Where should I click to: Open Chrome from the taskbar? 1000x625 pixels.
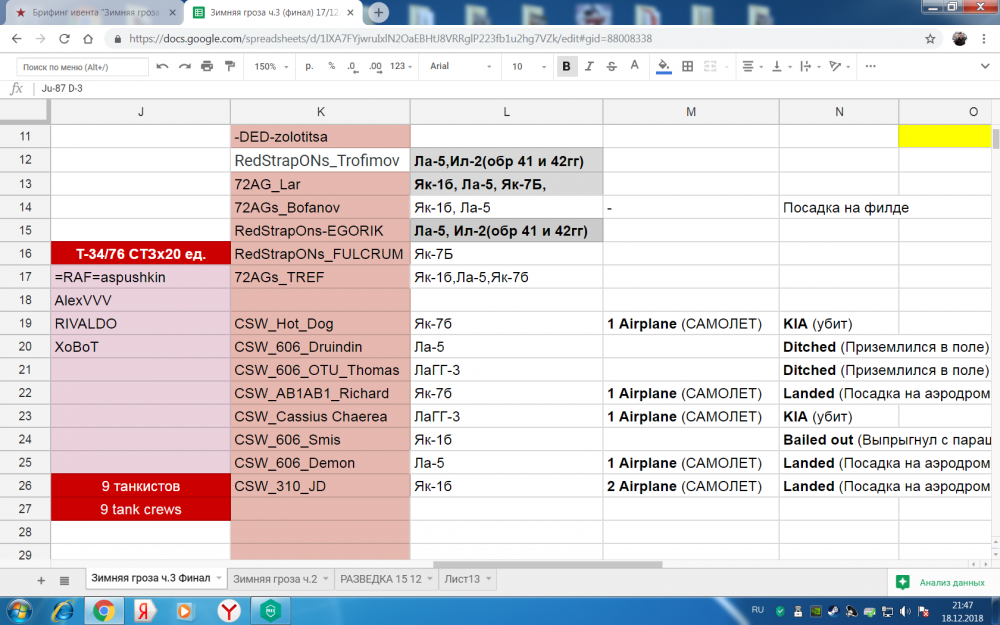pos(103,611)
